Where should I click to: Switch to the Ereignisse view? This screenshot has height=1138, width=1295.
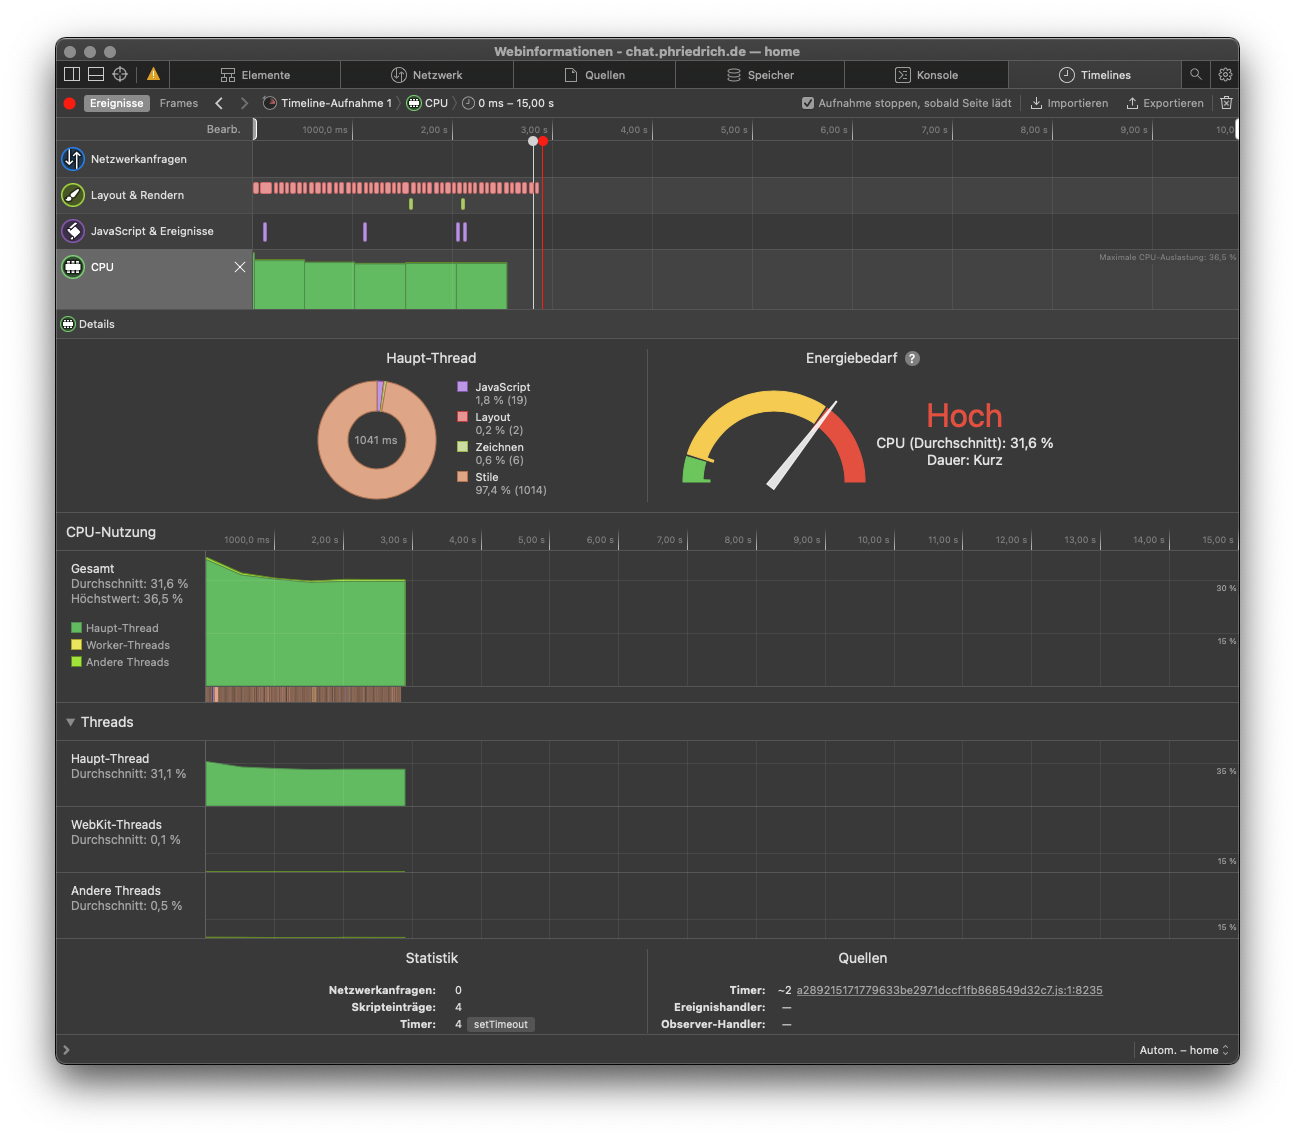(x=116, y=103)
